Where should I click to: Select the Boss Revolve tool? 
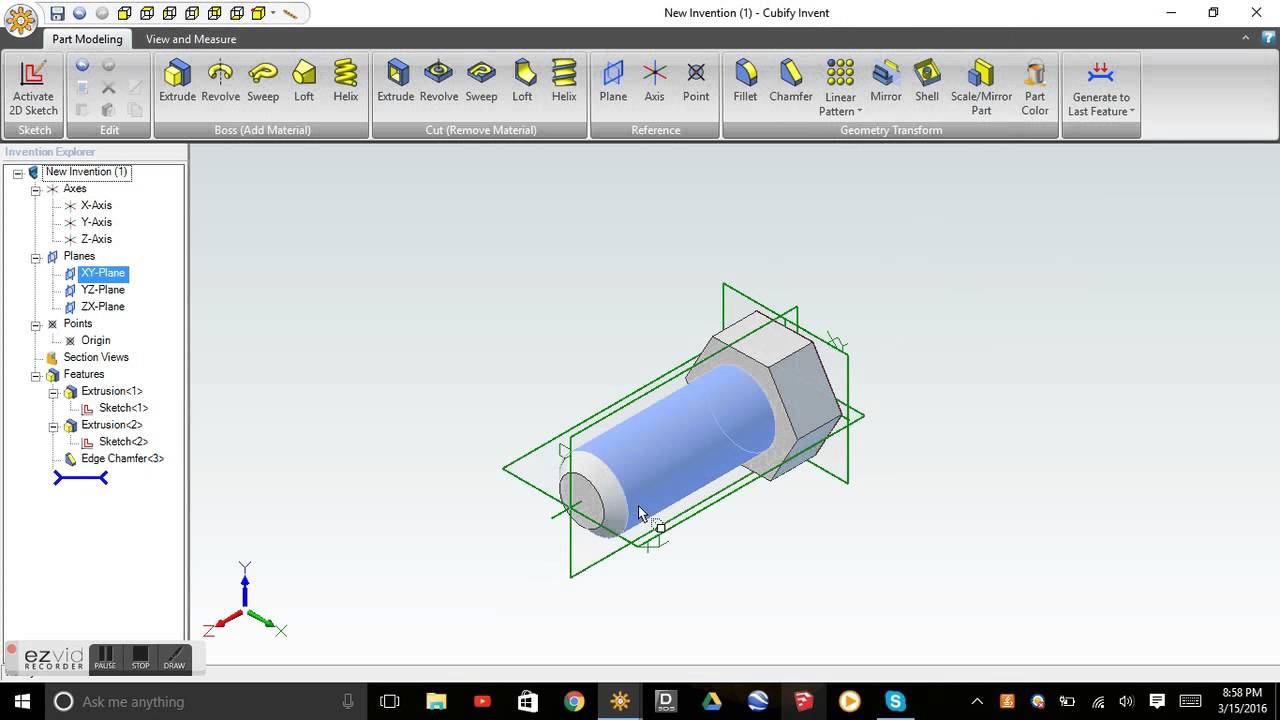pyautogui.click(x=220, y=82)
